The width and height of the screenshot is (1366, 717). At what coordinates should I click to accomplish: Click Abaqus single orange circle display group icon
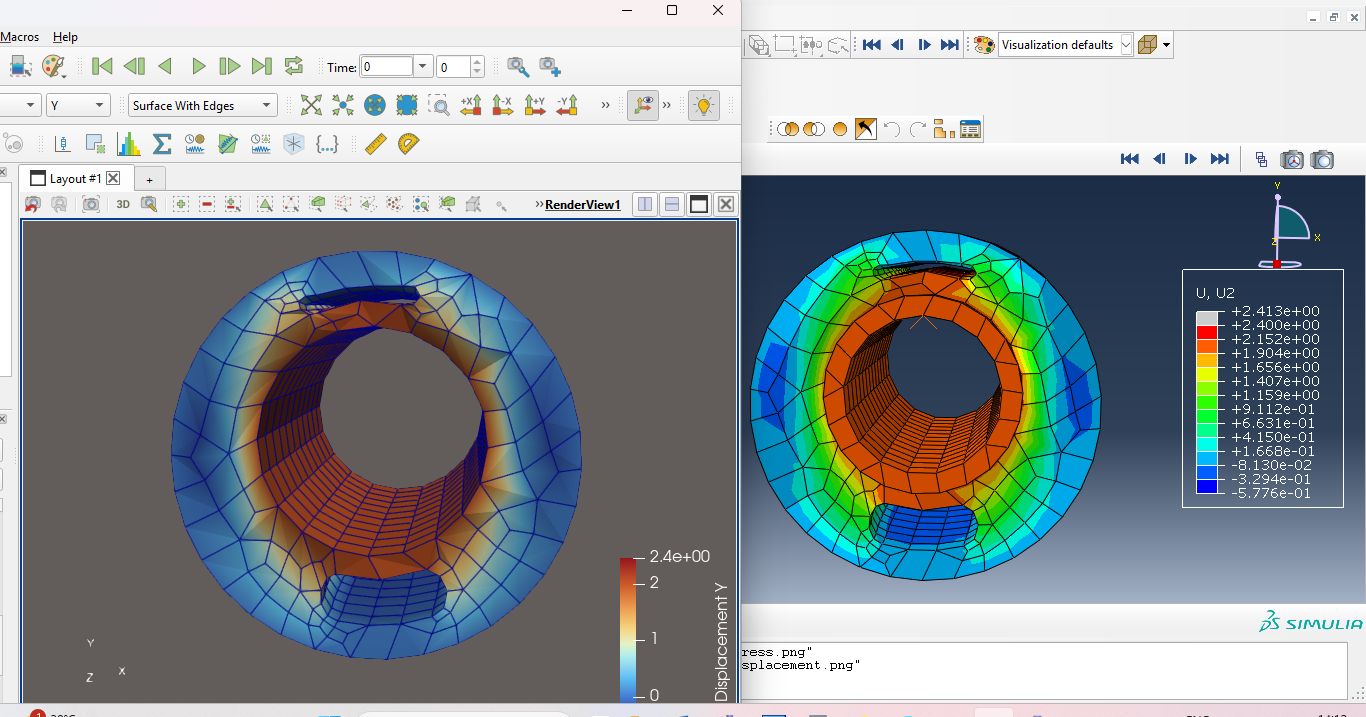[x=840, y=129]
